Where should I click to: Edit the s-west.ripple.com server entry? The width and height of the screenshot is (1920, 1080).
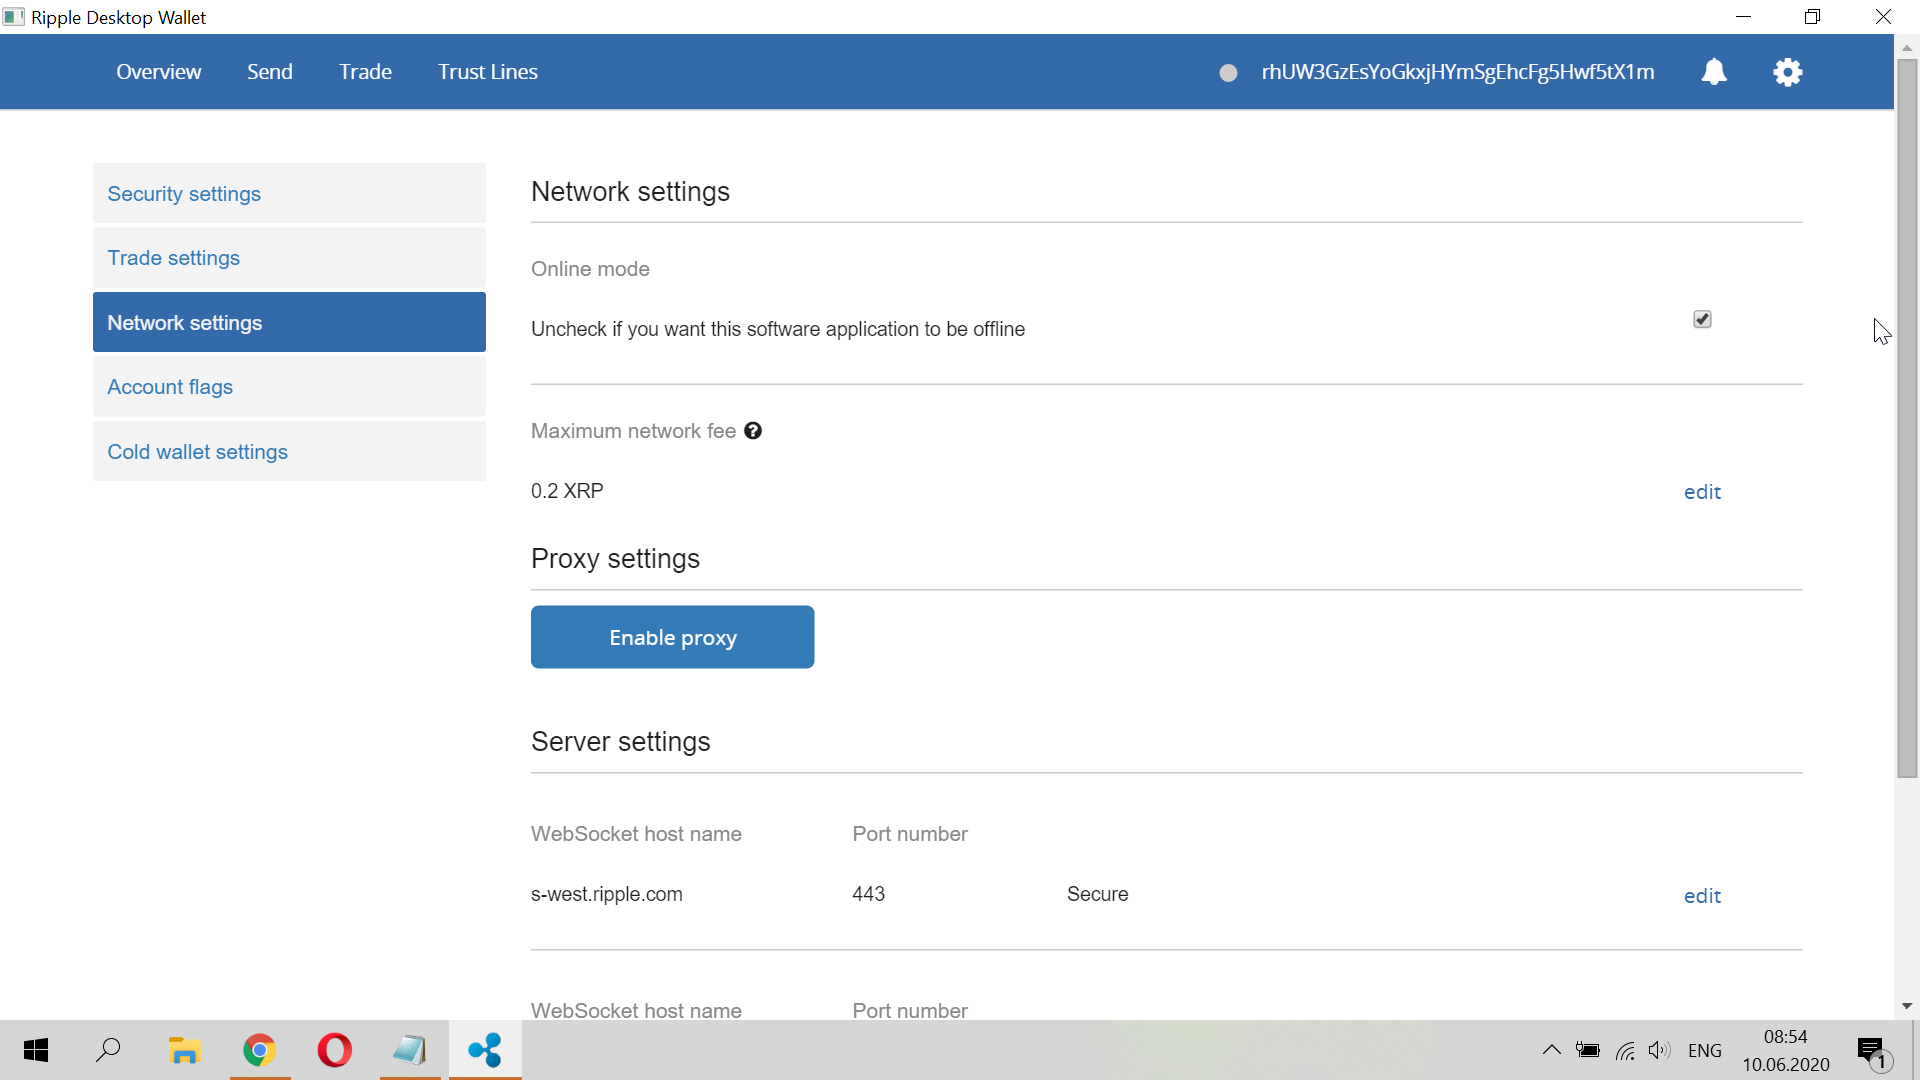(x=1702, y=895)
